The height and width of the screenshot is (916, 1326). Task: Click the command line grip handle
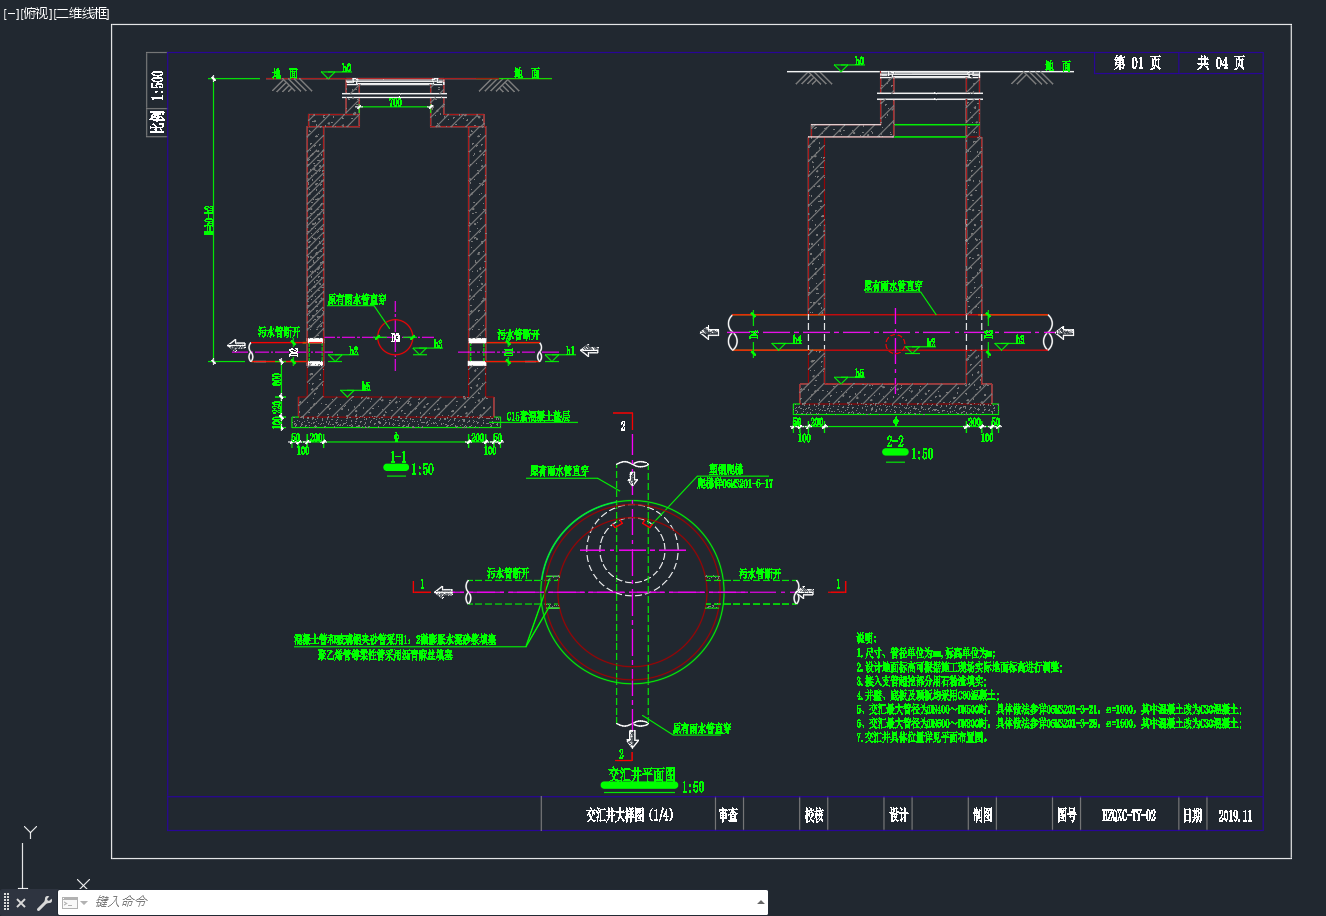(x=7, y=903)
